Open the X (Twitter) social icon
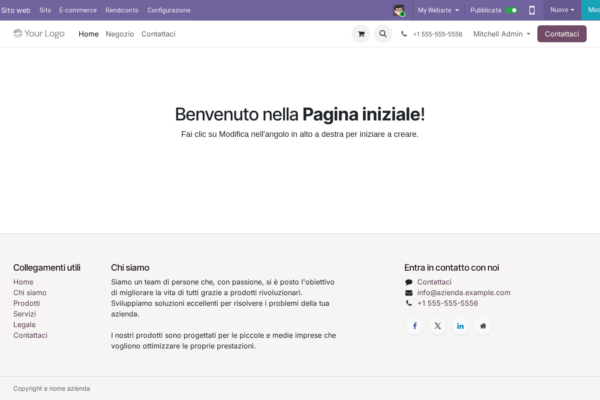Screen dimensions: 600x400 point(437,326)
